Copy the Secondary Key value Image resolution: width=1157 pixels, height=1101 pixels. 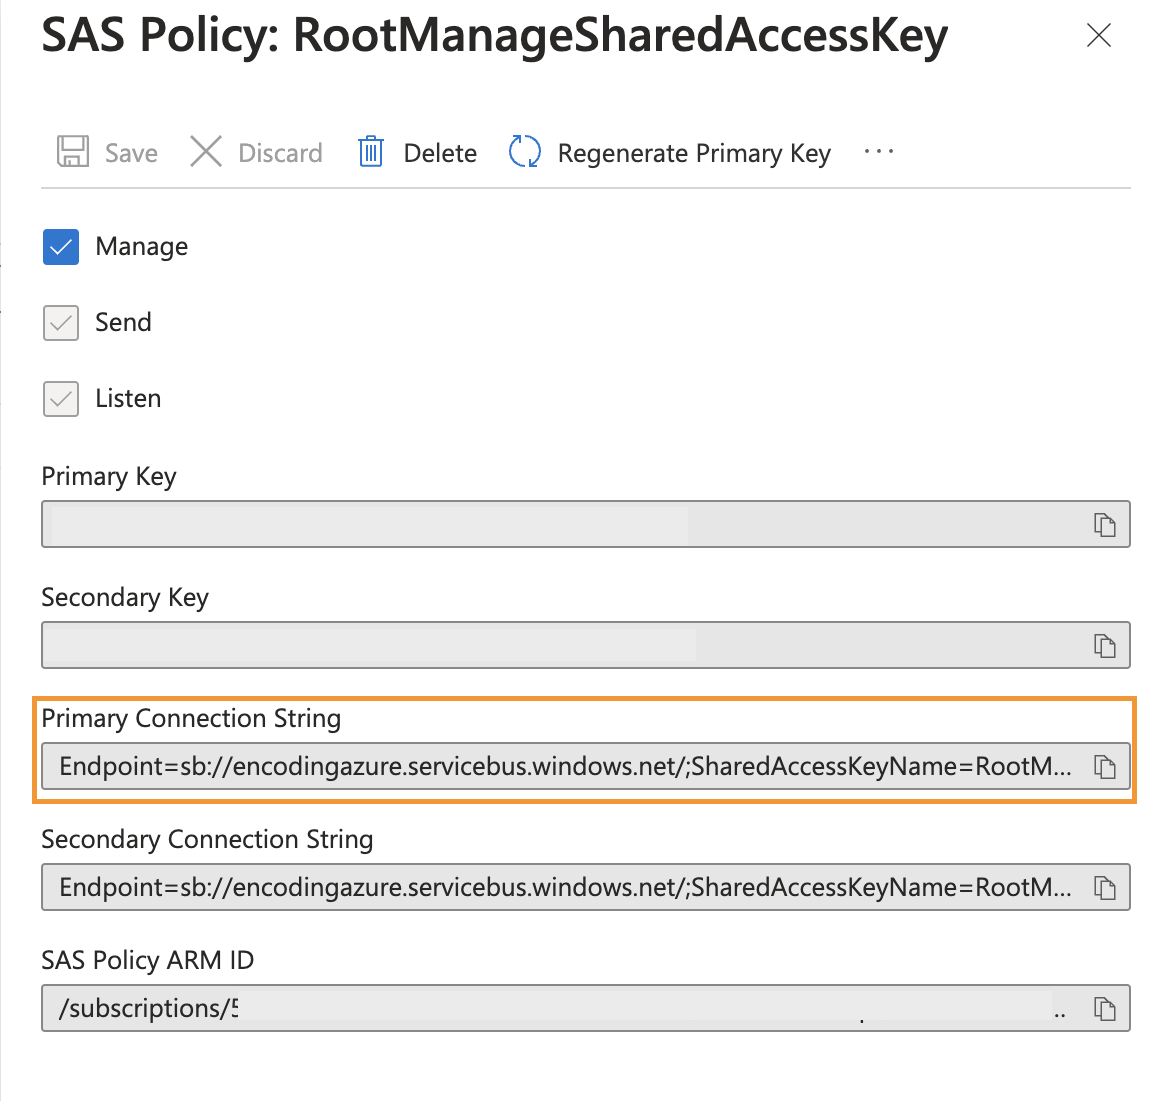pos(1106,645)
